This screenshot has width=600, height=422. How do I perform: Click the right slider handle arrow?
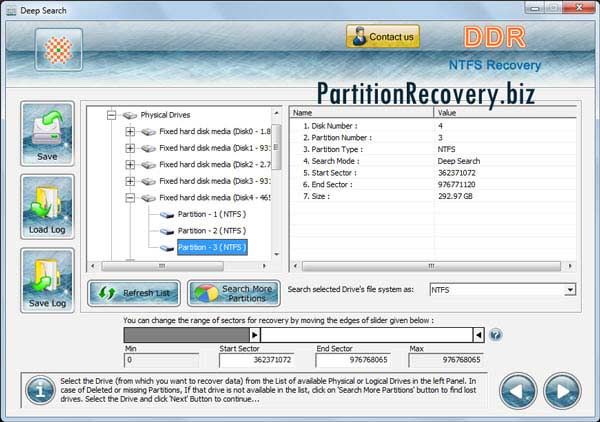pos(479,335)
